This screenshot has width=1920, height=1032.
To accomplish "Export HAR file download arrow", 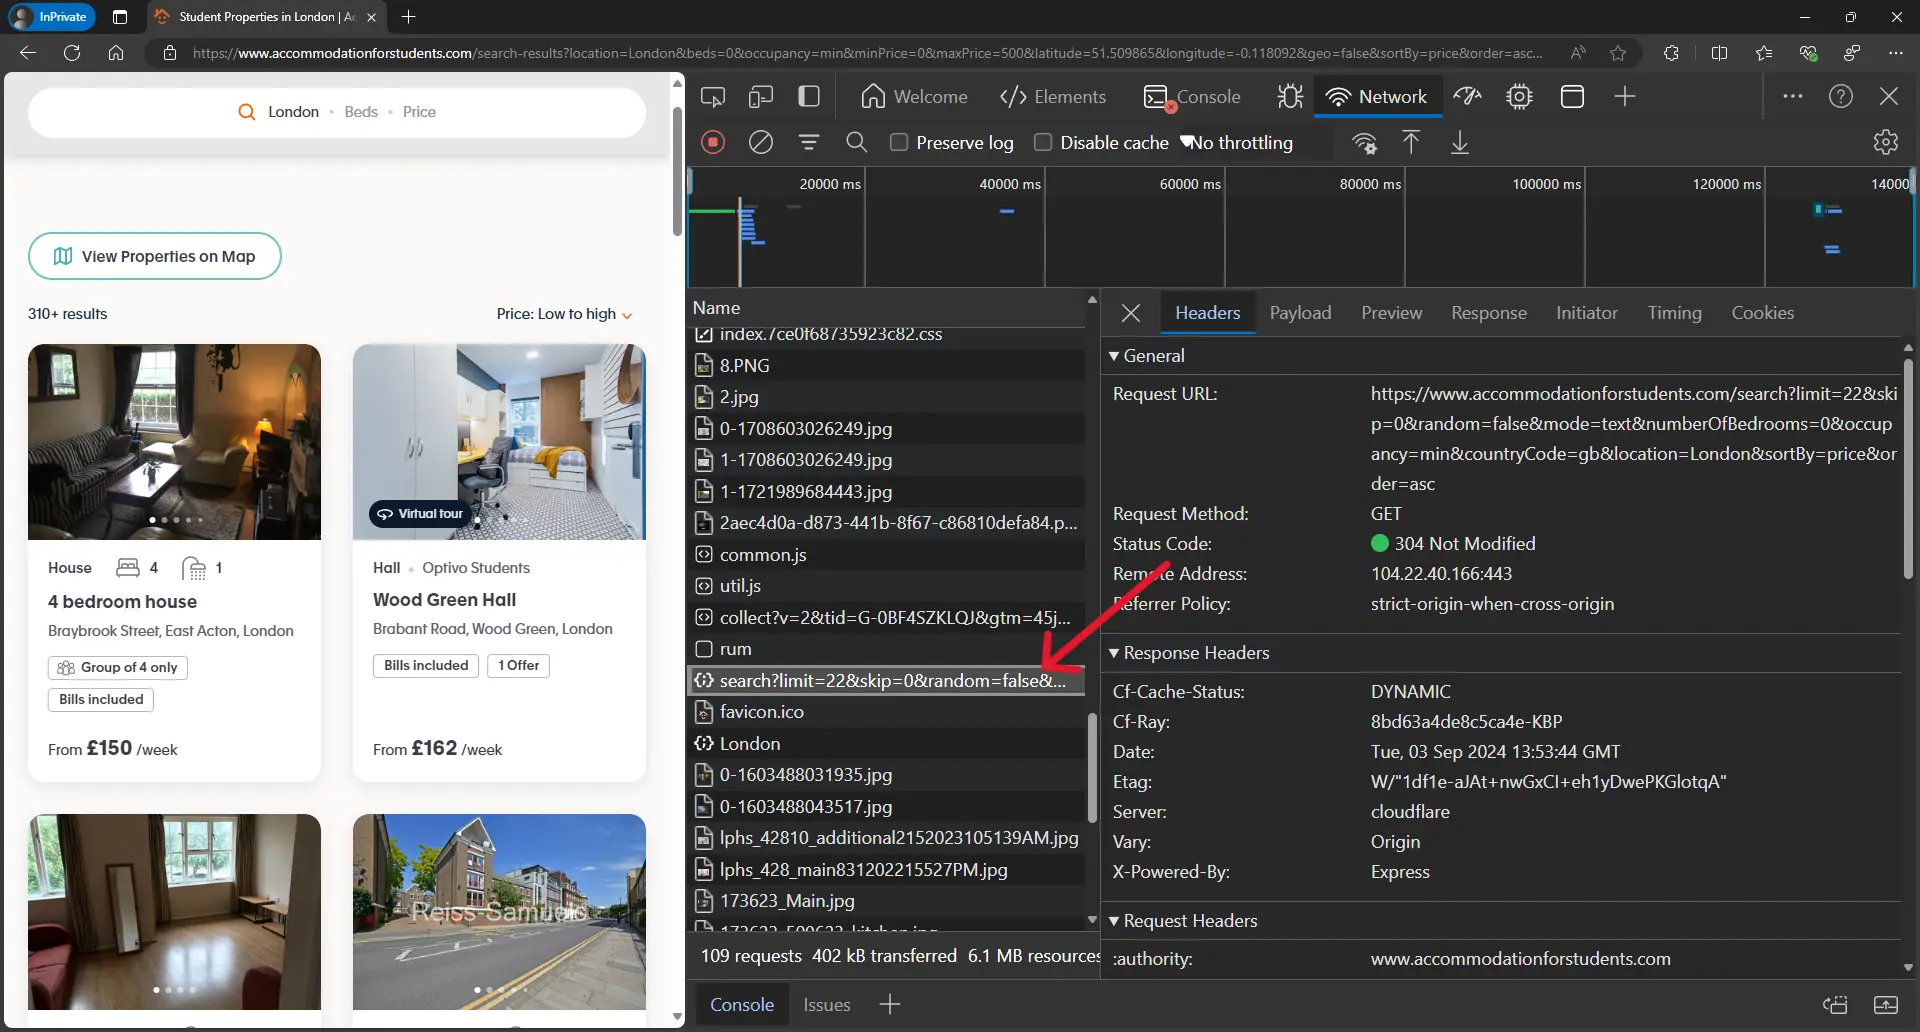I will (1460, 142).
